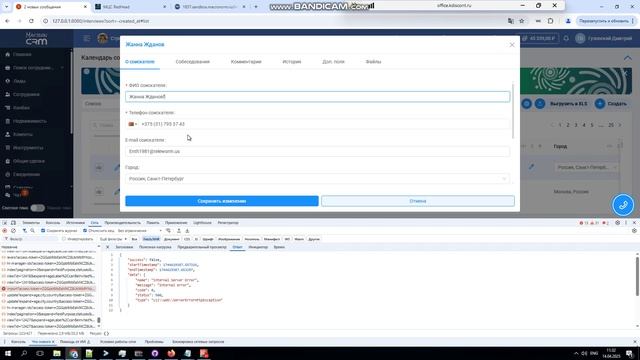Screen dimensions: 640x360
Task: Close the Жанна Жданов dialog
Action: click(x=512, y=45)
